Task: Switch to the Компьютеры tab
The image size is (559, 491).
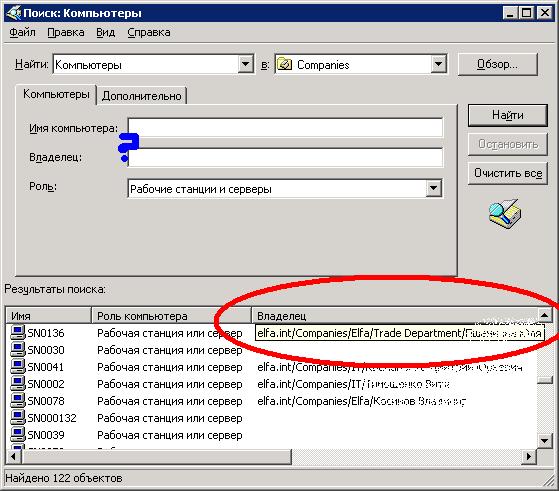Action: (56, 94)
